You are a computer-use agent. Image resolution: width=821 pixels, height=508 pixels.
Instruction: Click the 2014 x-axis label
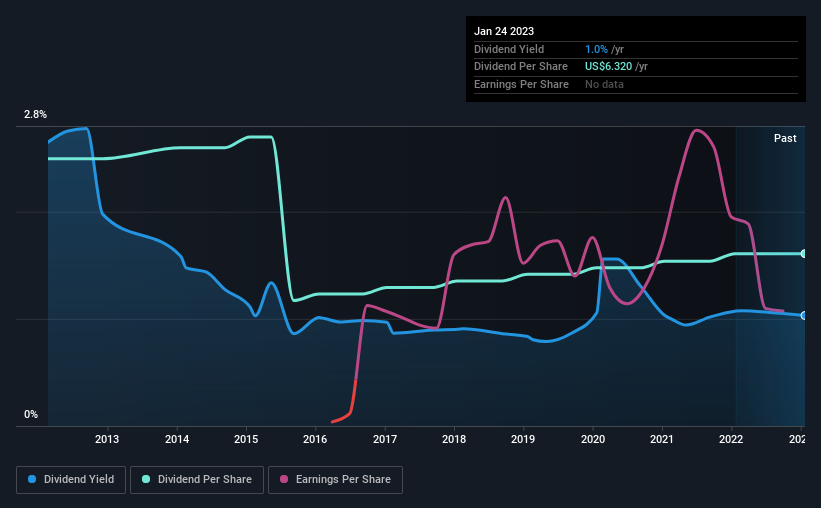(x=177, y=439)
